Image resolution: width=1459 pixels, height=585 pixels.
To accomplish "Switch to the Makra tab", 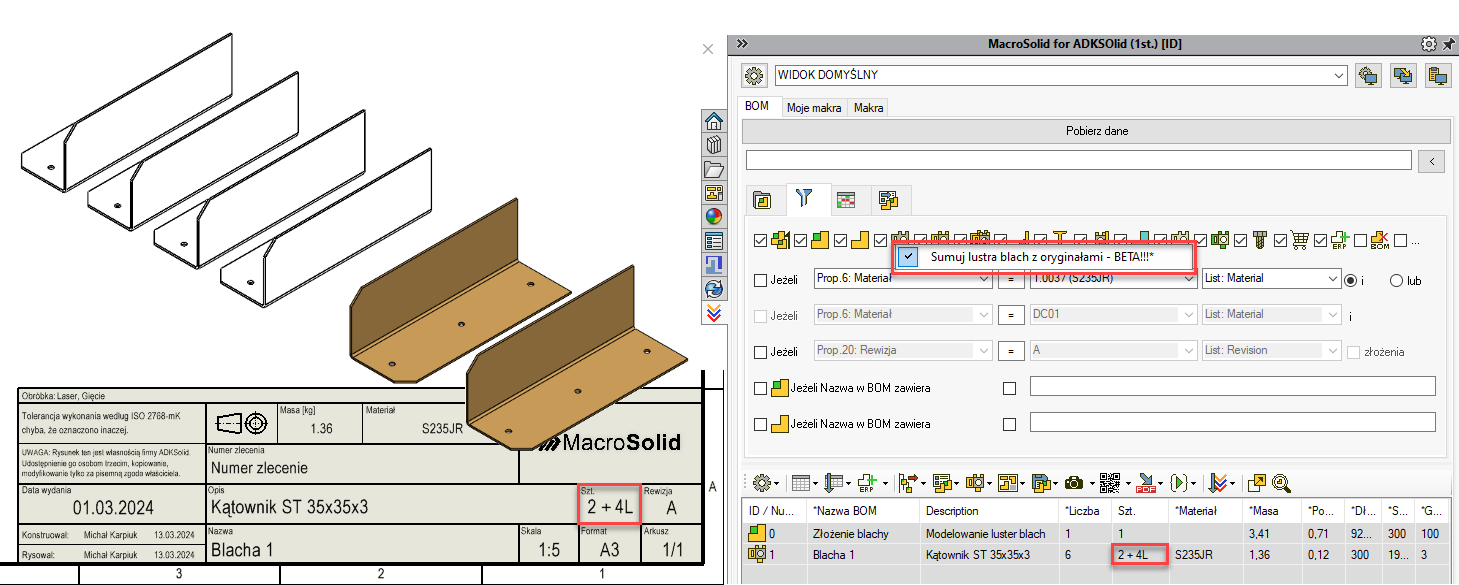I will [868, 107].
